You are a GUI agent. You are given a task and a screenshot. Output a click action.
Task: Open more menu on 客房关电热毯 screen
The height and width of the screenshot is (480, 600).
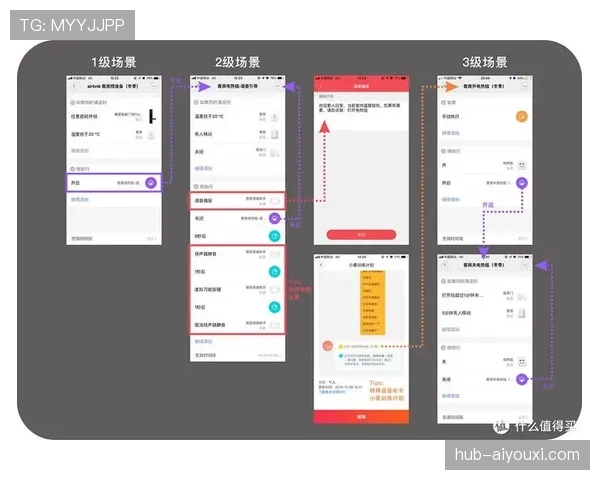pos(525,265)
